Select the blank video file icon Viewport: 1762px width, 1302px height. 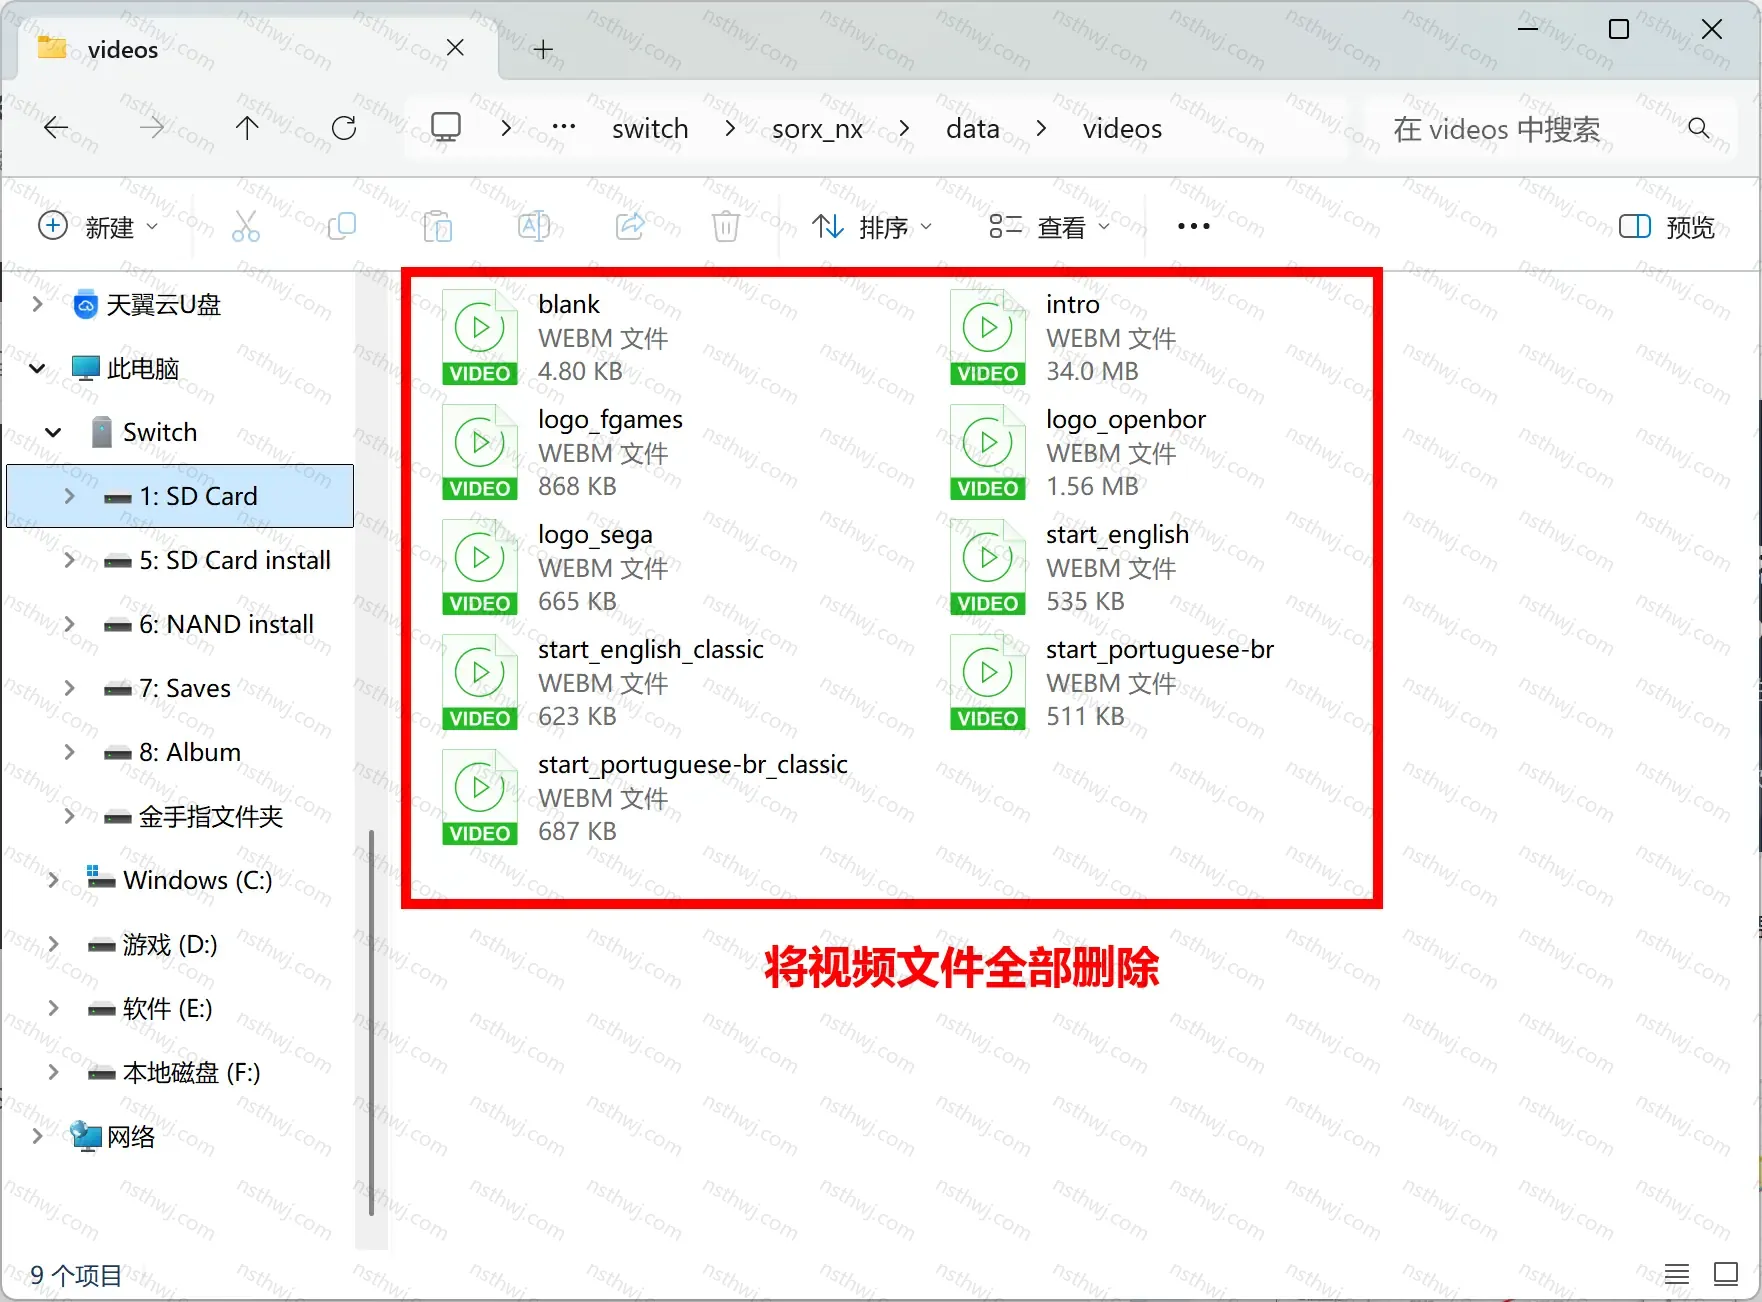480,337
